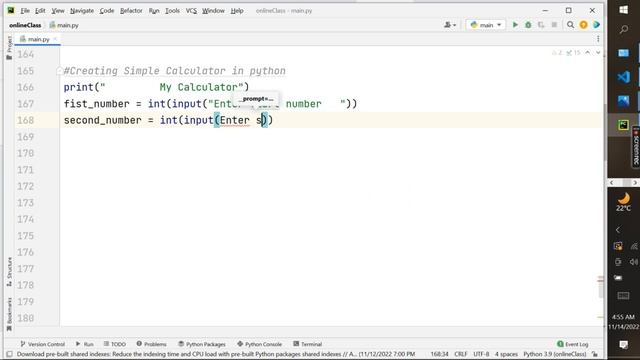Open the Window menu
This screenshot has height=360, width=640.
pyautogui.click(x=213, y=11)
